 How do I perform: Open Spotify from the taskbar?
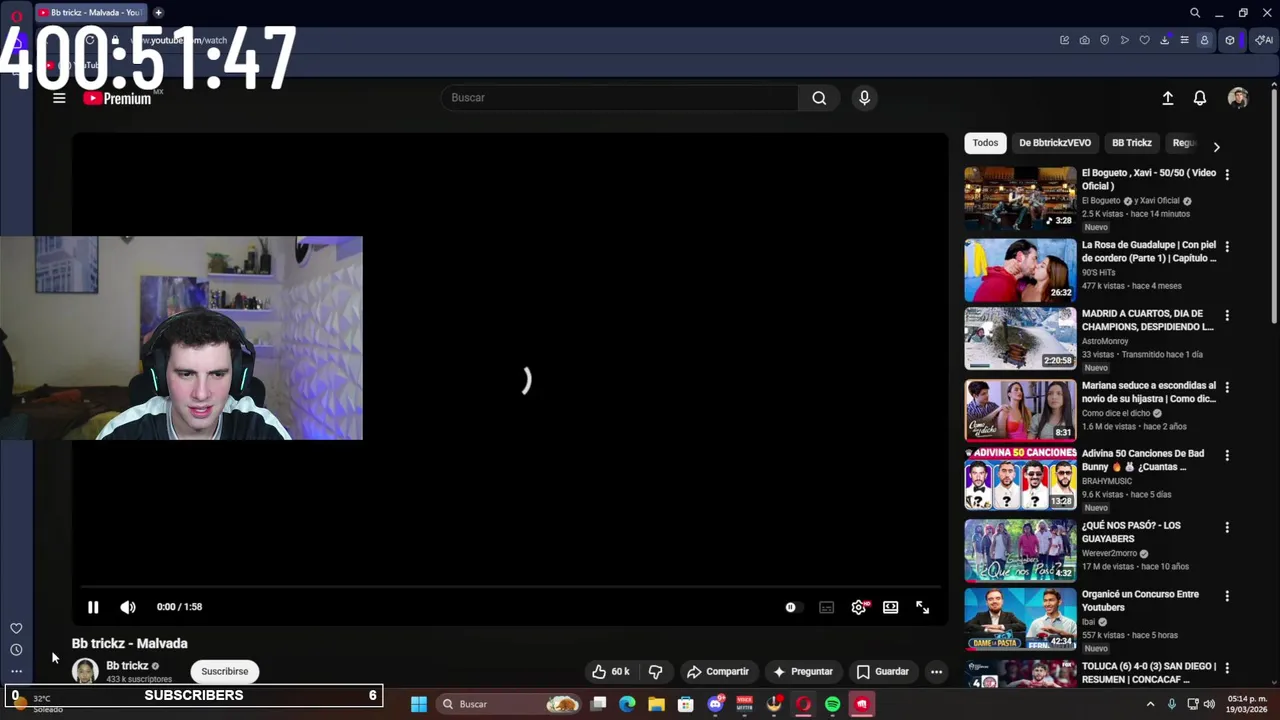coord(833,704)
